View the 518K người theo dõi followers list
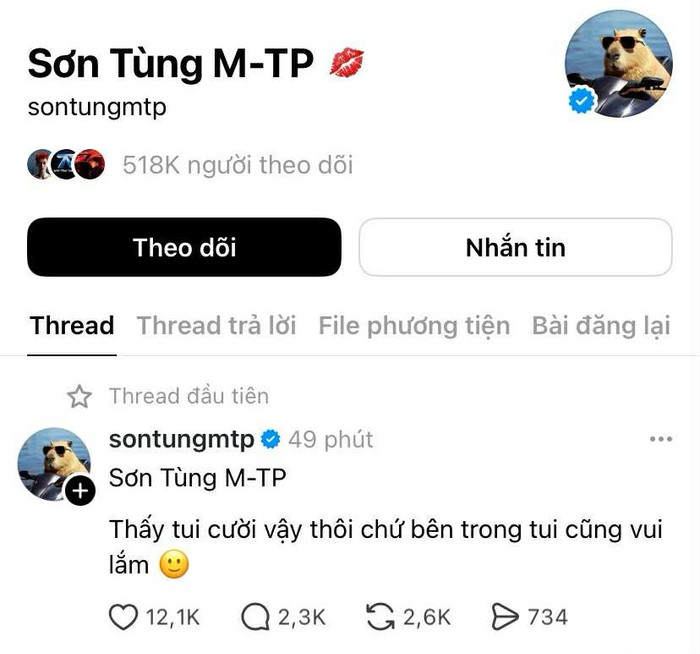 [238, 165]
